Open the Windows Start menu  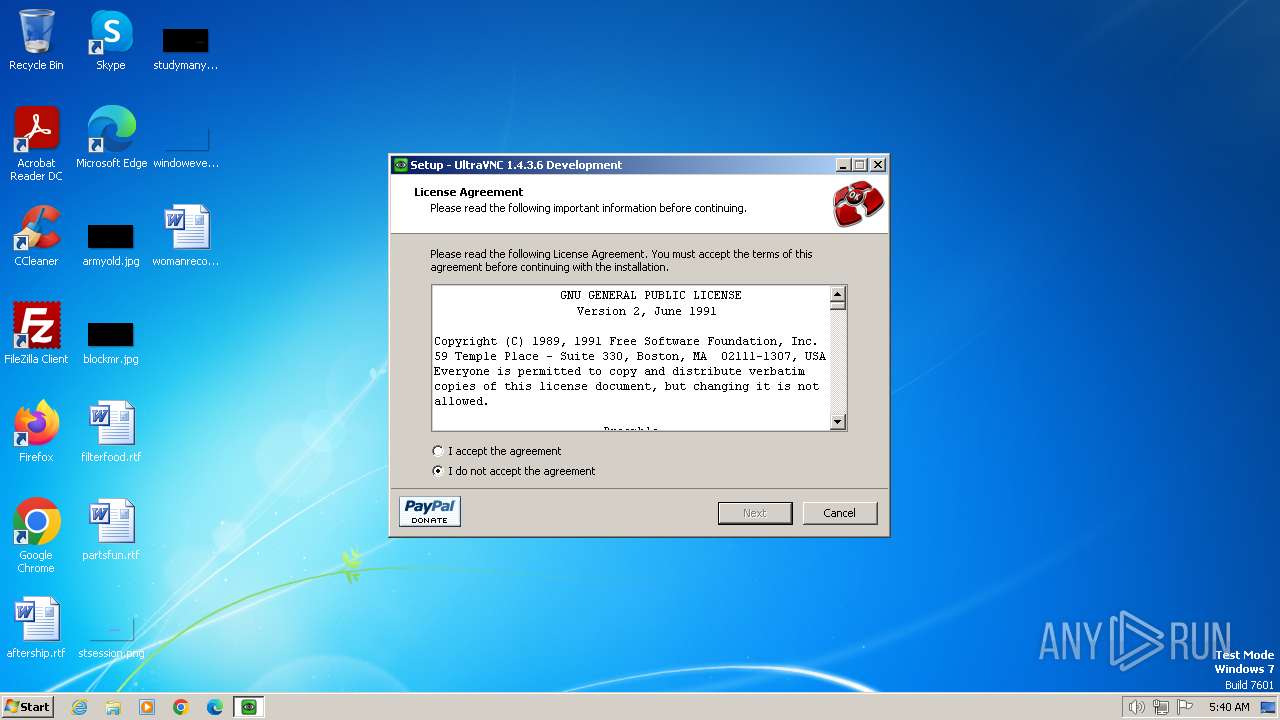28,707
